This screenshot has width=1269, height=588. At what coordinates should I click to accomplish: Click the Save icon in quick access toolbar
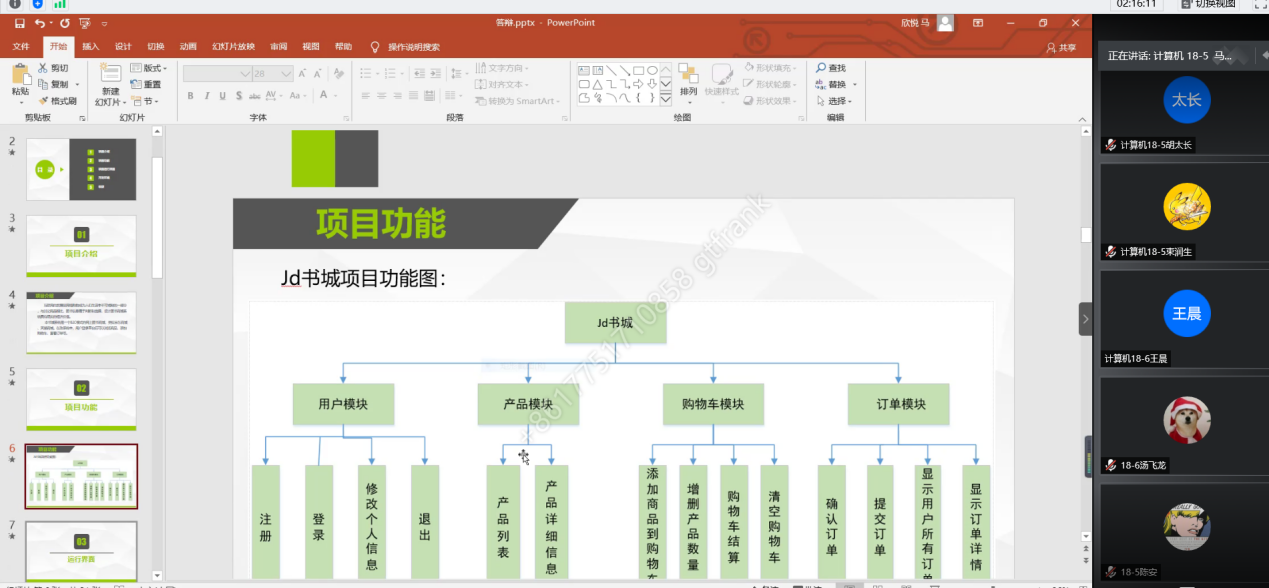[x=20, y=23]
